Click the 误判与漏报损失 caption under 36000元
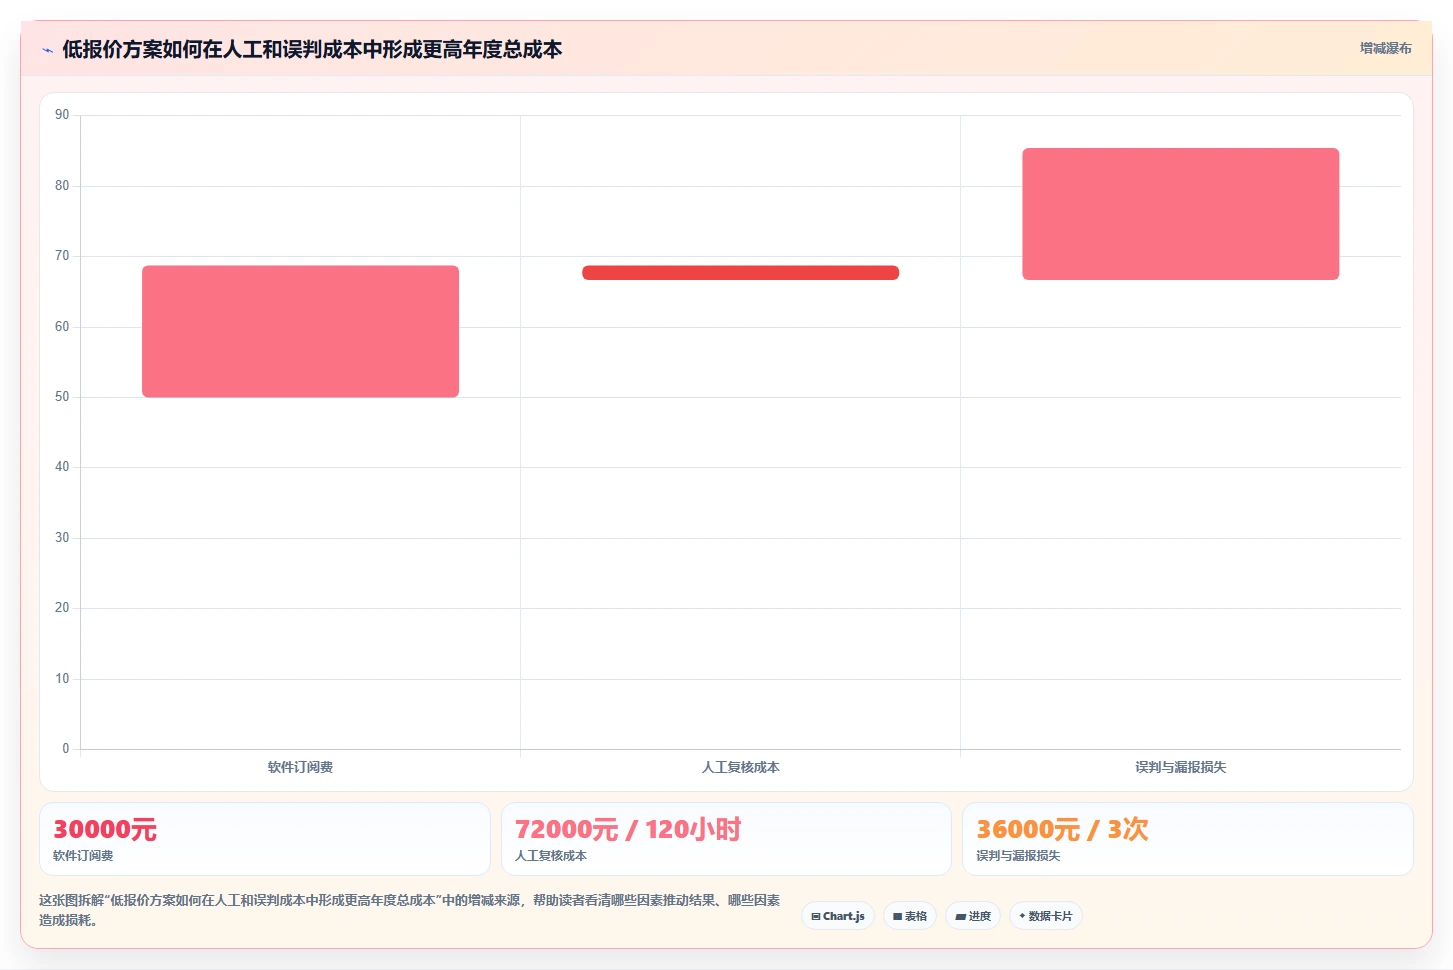 coord(1018,856)
